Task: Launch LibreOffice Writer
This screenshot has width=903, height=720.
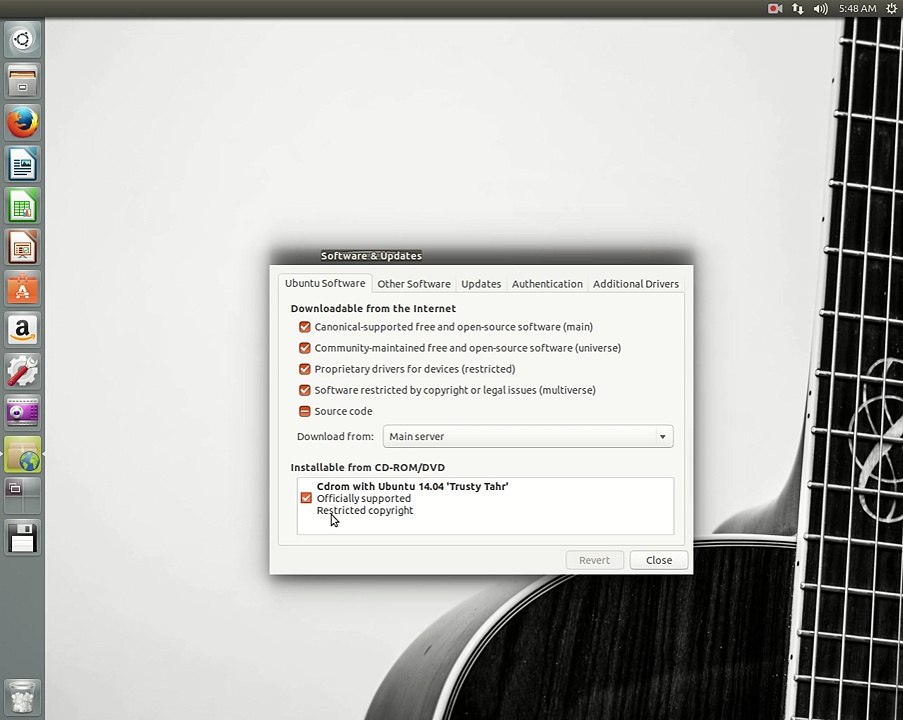Action: [22, 164]
